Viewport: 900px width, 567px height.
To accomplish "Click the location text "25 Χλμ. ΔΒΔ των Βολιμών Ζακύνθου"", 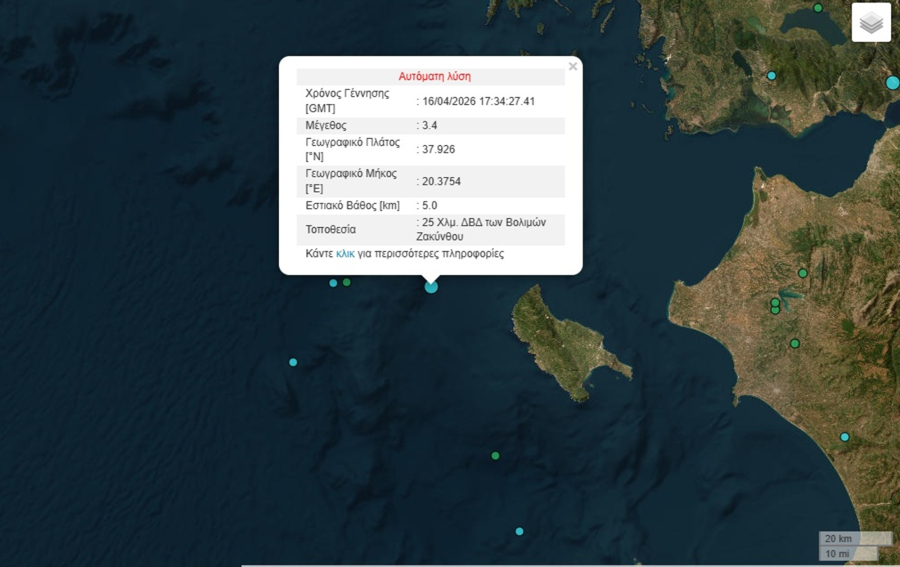I will 487,229.
